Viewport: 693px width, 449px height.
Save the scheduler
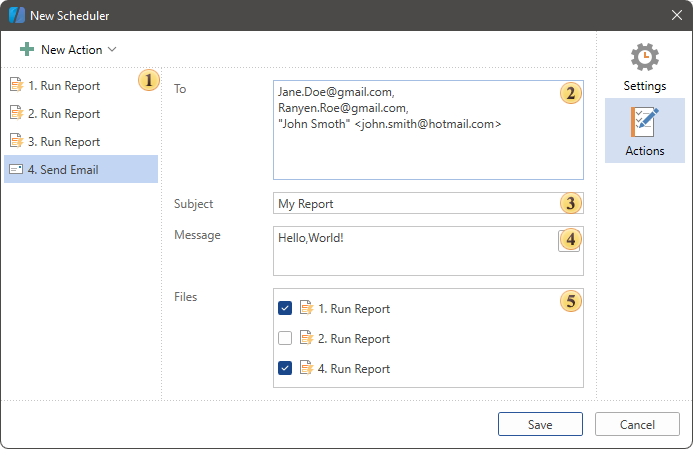coord(540,425)
